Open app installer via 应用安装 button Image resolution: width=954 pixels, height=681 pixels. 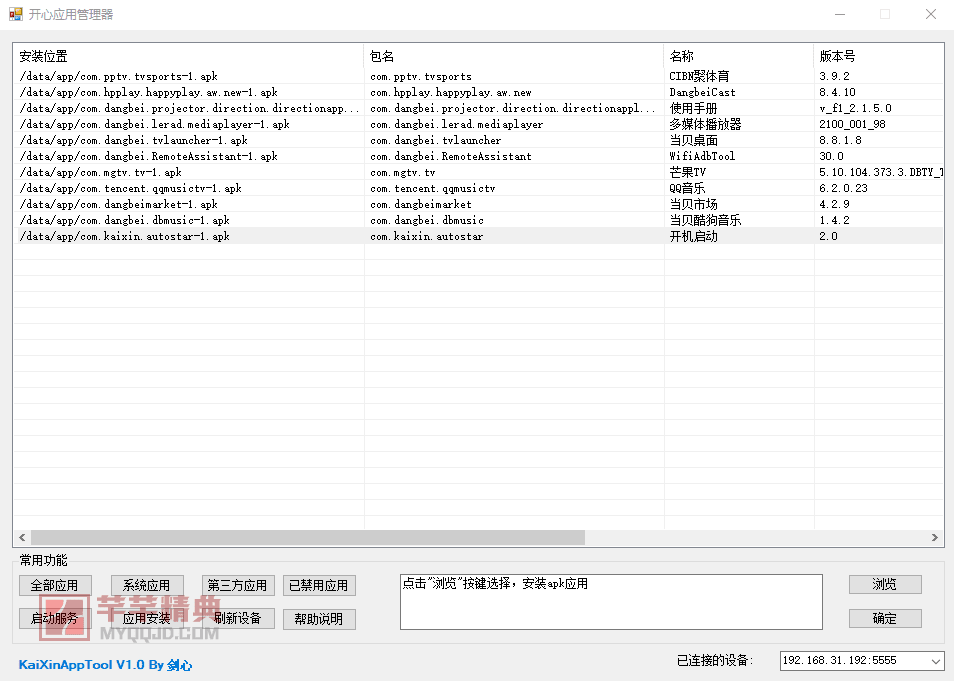coord(146,618)
